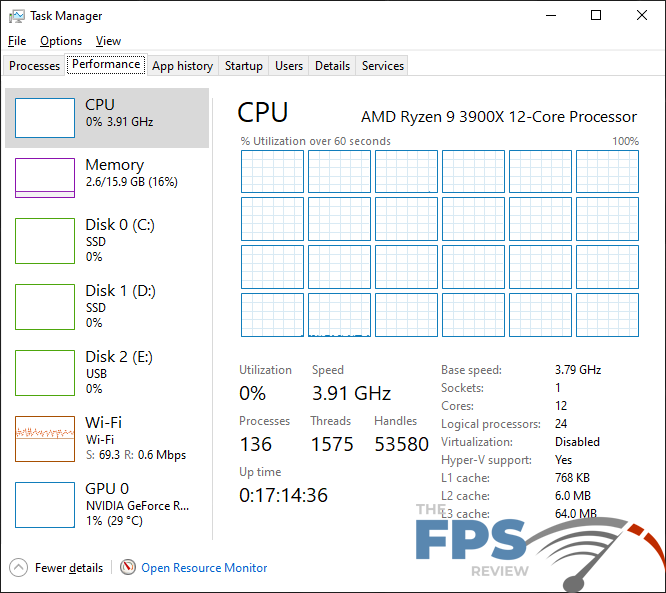The width and height of the screenshot is (666, 593).
Task: Click the Logical processors value 24
Action: pyautogui.click(x=561, y=424)
